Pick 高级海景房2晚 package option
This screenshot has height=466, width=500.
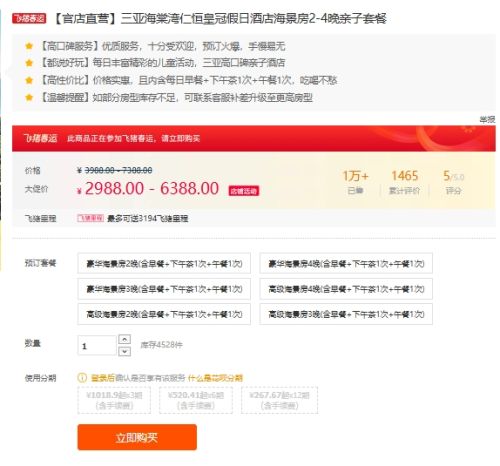164,314
